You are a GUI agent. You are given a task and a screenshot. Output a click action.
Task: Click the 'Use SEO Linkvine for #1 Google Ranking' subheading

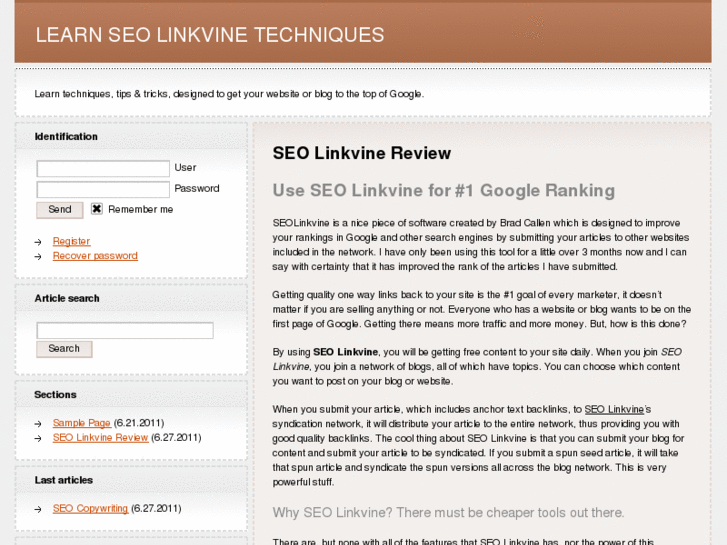click(444, 190)
